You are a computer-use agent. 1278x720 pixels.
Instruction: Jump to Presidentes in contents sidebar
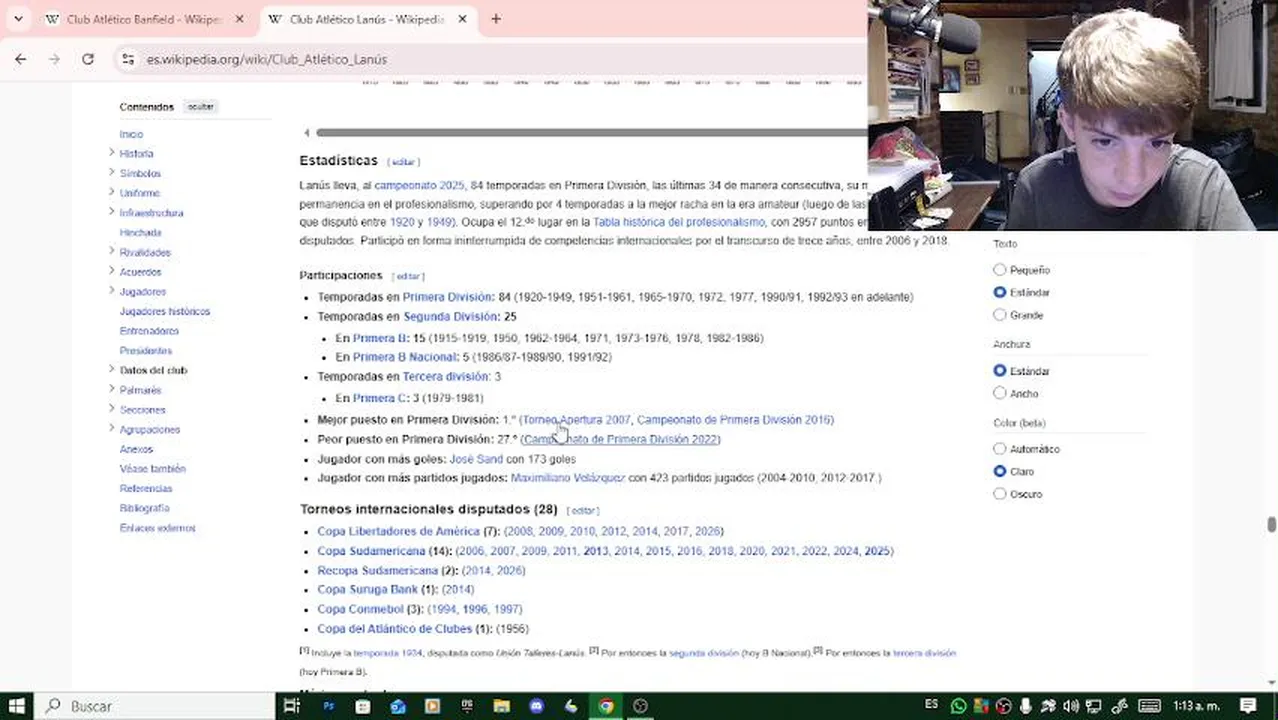pos(146,351)
